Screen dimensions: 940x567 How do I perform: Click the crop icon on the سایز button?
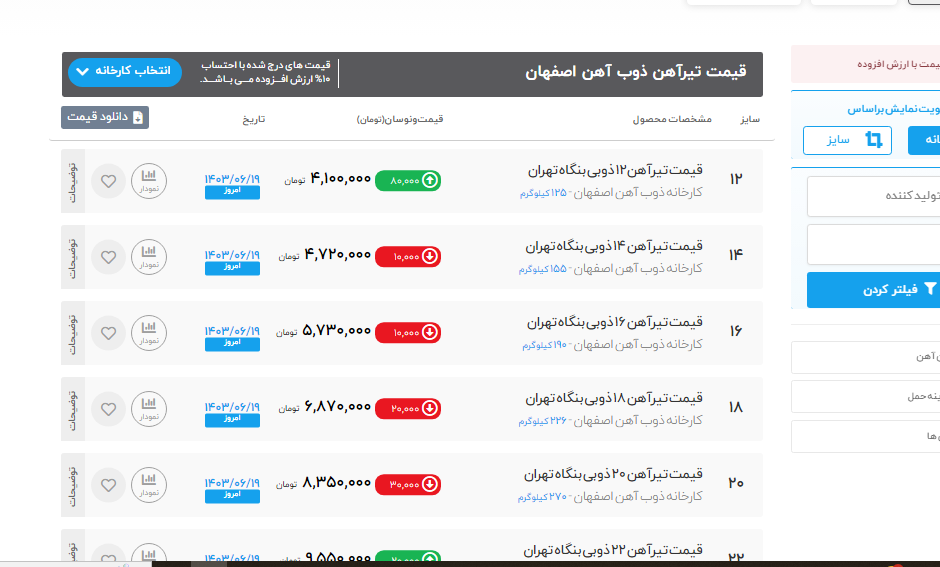pos(875,140)
